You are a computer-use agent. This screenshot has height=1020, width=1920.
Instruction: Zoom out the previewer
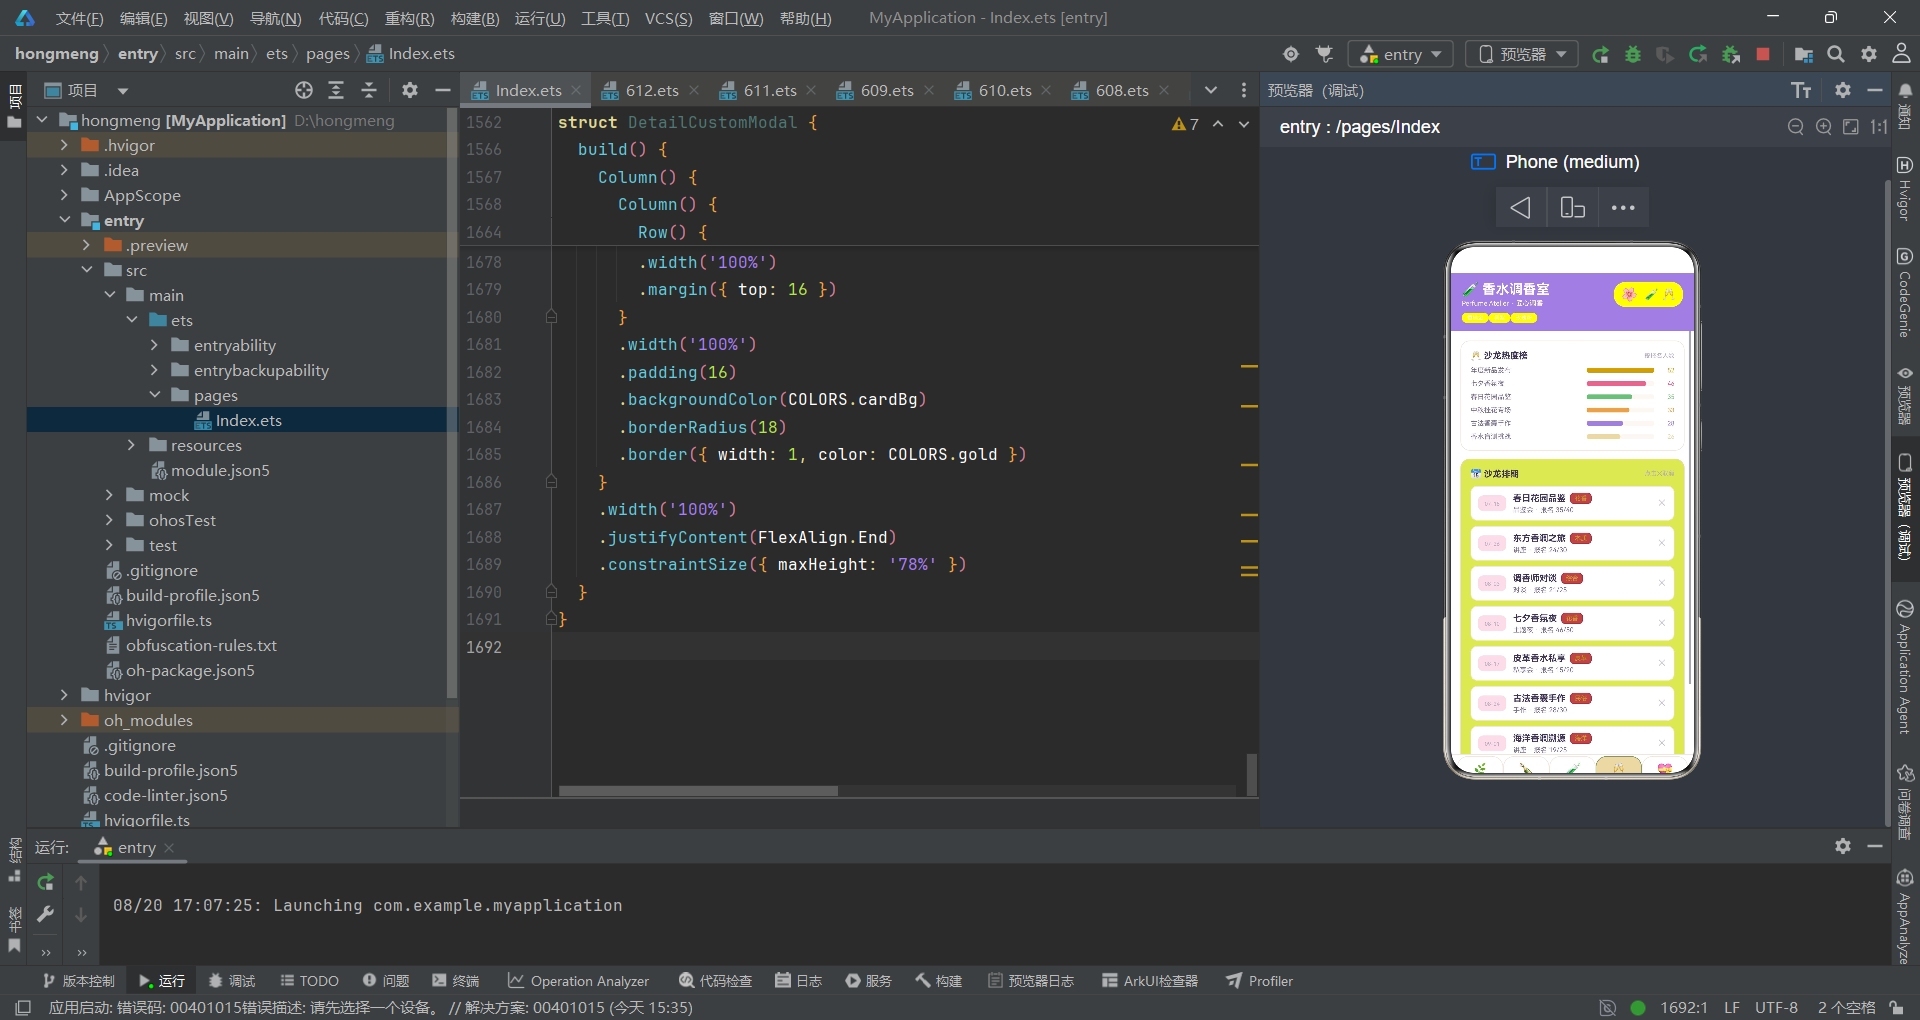1796,127
